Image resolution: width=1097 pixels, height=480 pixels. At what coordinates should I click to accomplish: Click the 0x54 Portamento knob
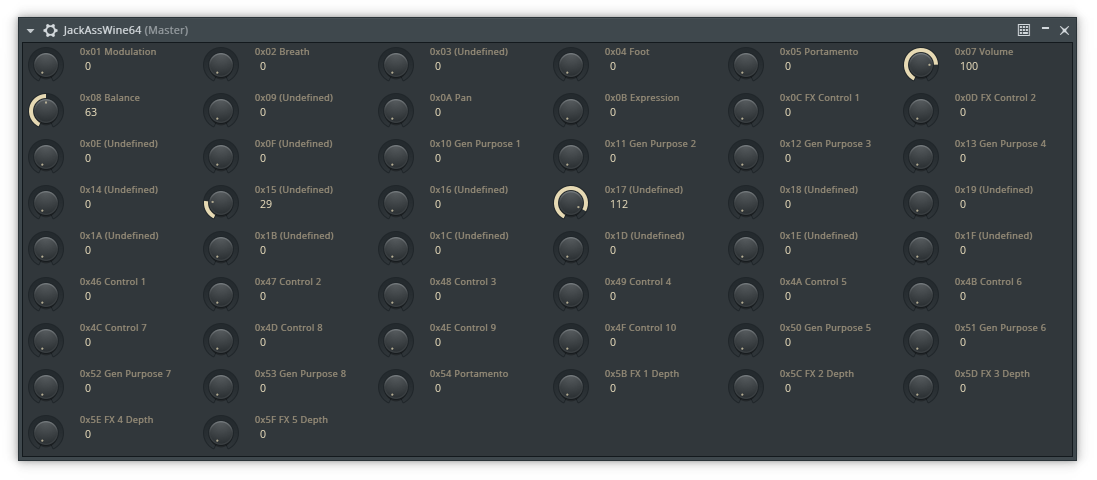click(395, 387)
